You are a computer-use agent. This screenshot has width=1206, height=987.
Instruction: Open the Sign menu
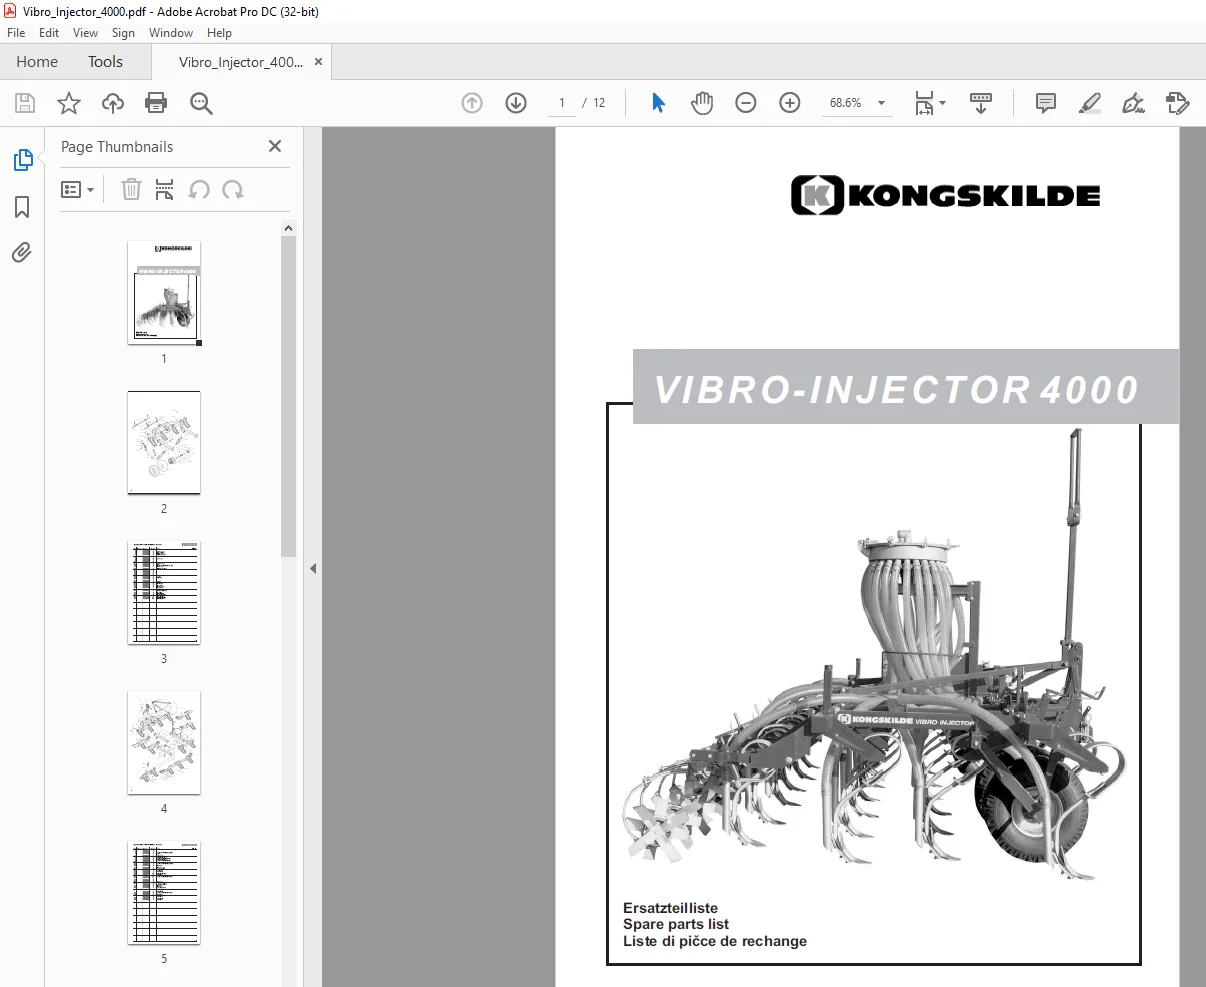(x=123, y=33)
